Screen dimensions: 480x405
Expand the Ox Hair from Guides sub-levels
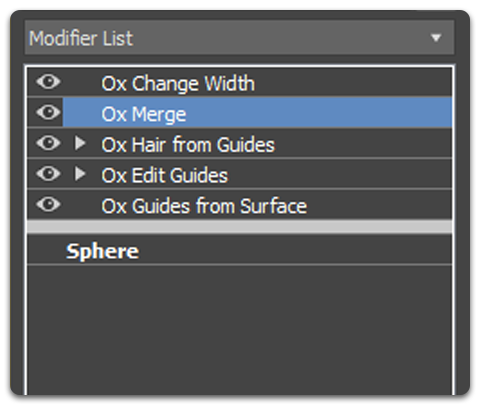[80, 143]
